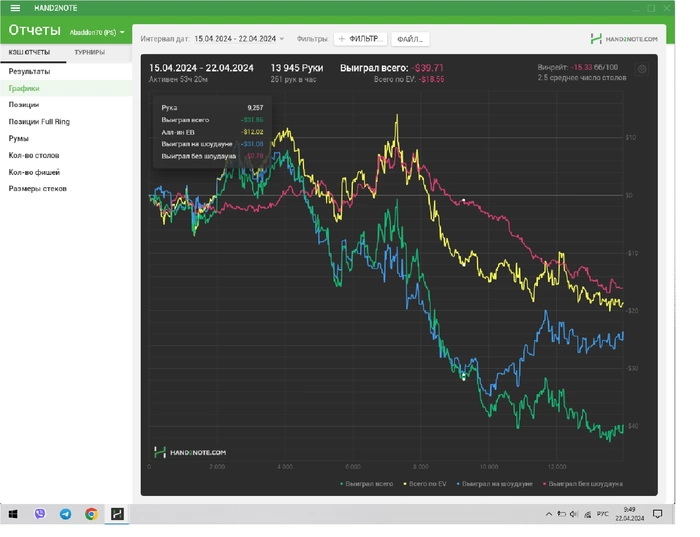Open notification center icon
The image size is (700, 537).
click(x=657, y=514)
